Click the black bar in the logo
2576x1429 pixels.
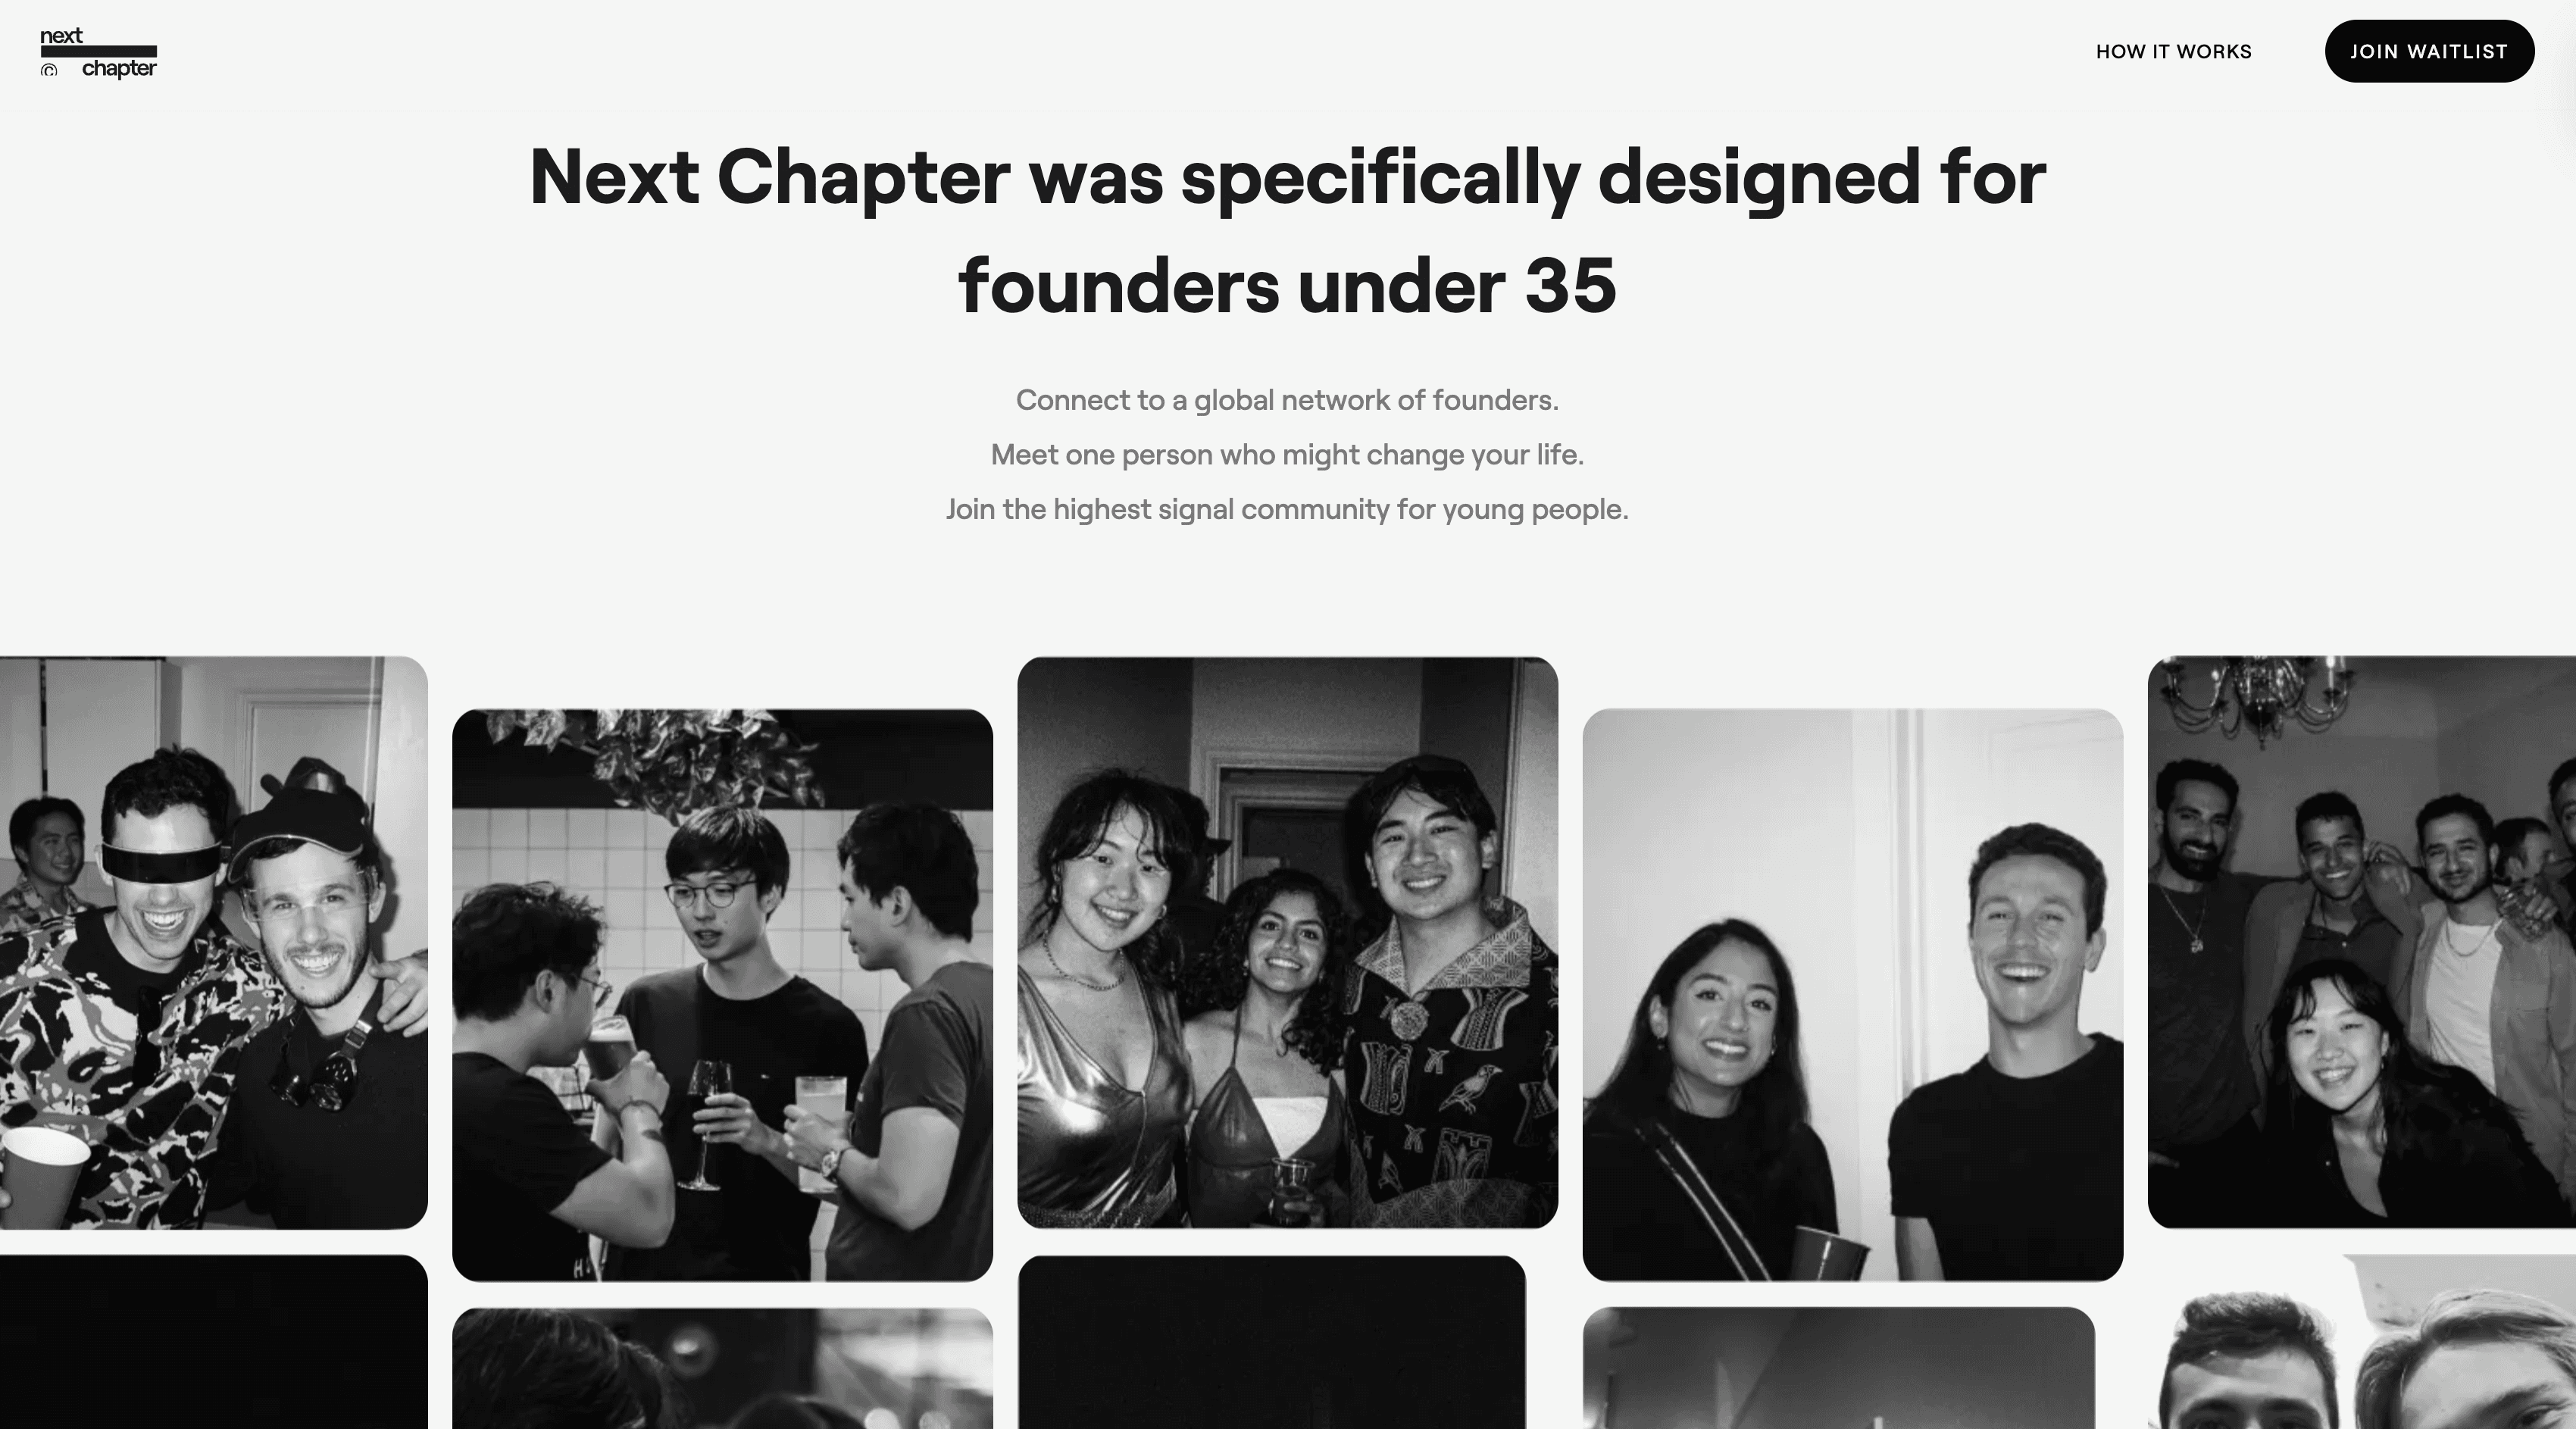click(x=98, y=51)
